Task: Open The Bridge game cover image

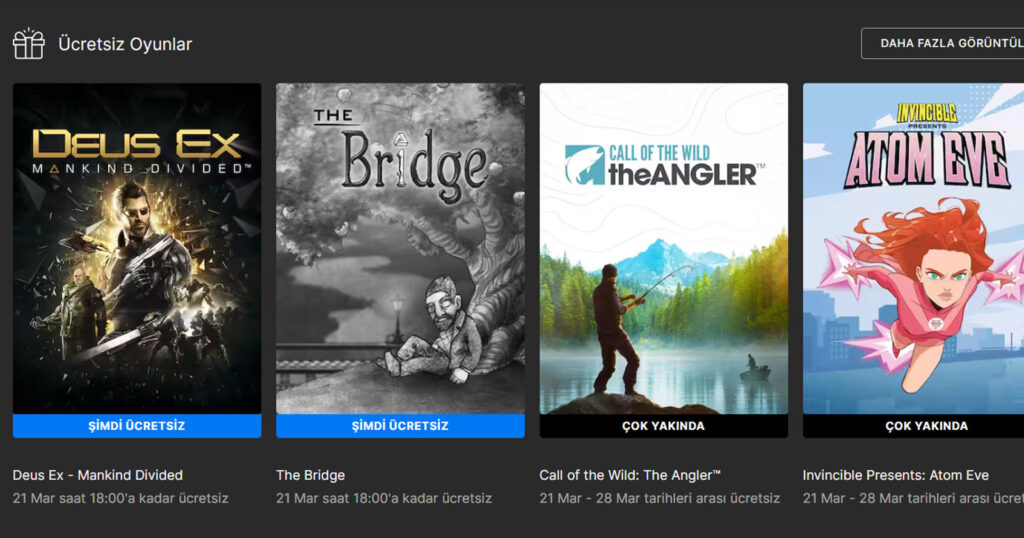Action: (x=400, y=248)
